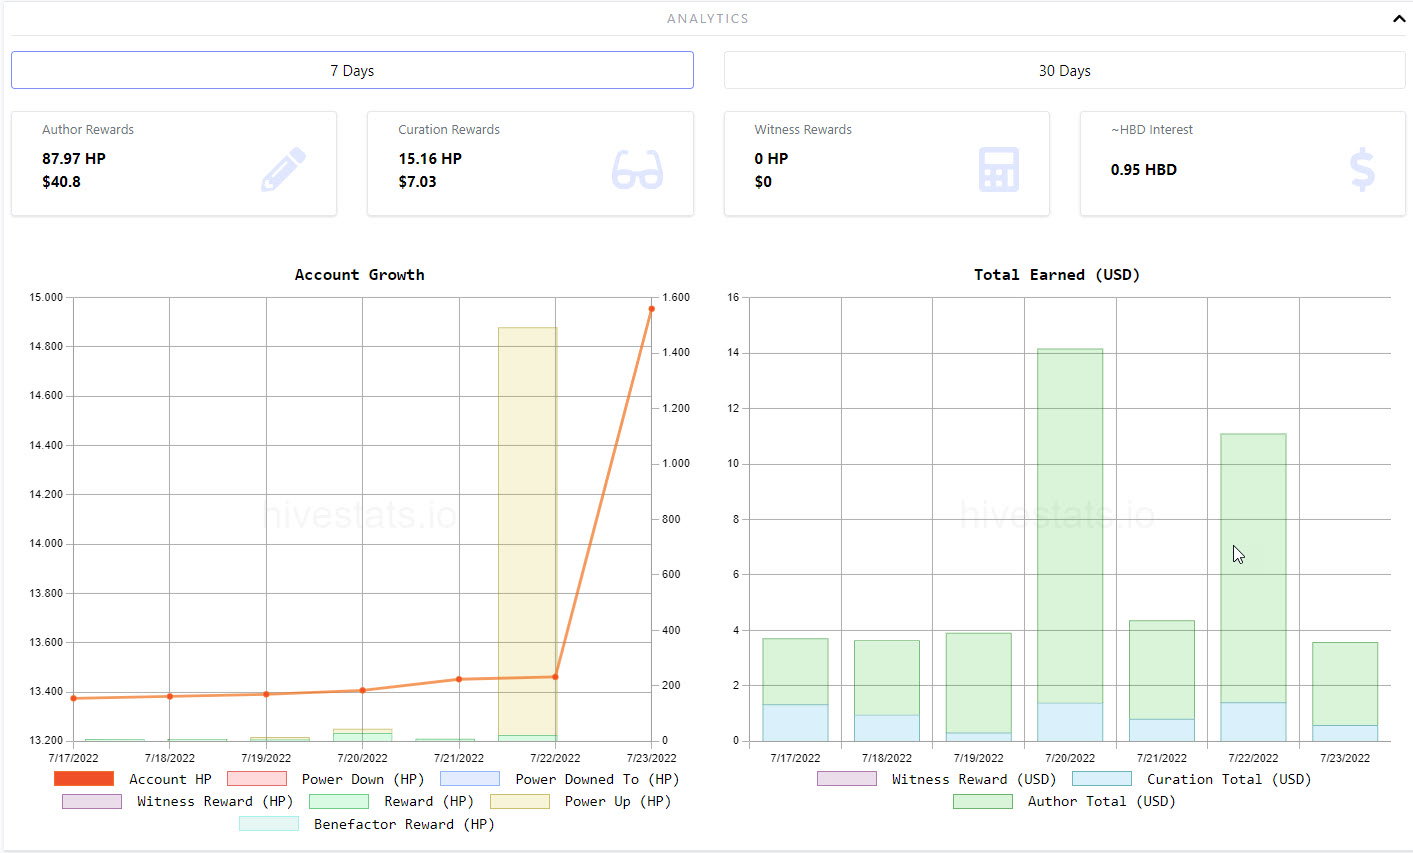Switch to the 7 Days view
The width and height of the screenshot is (1413, 853).
pos(352,70)
